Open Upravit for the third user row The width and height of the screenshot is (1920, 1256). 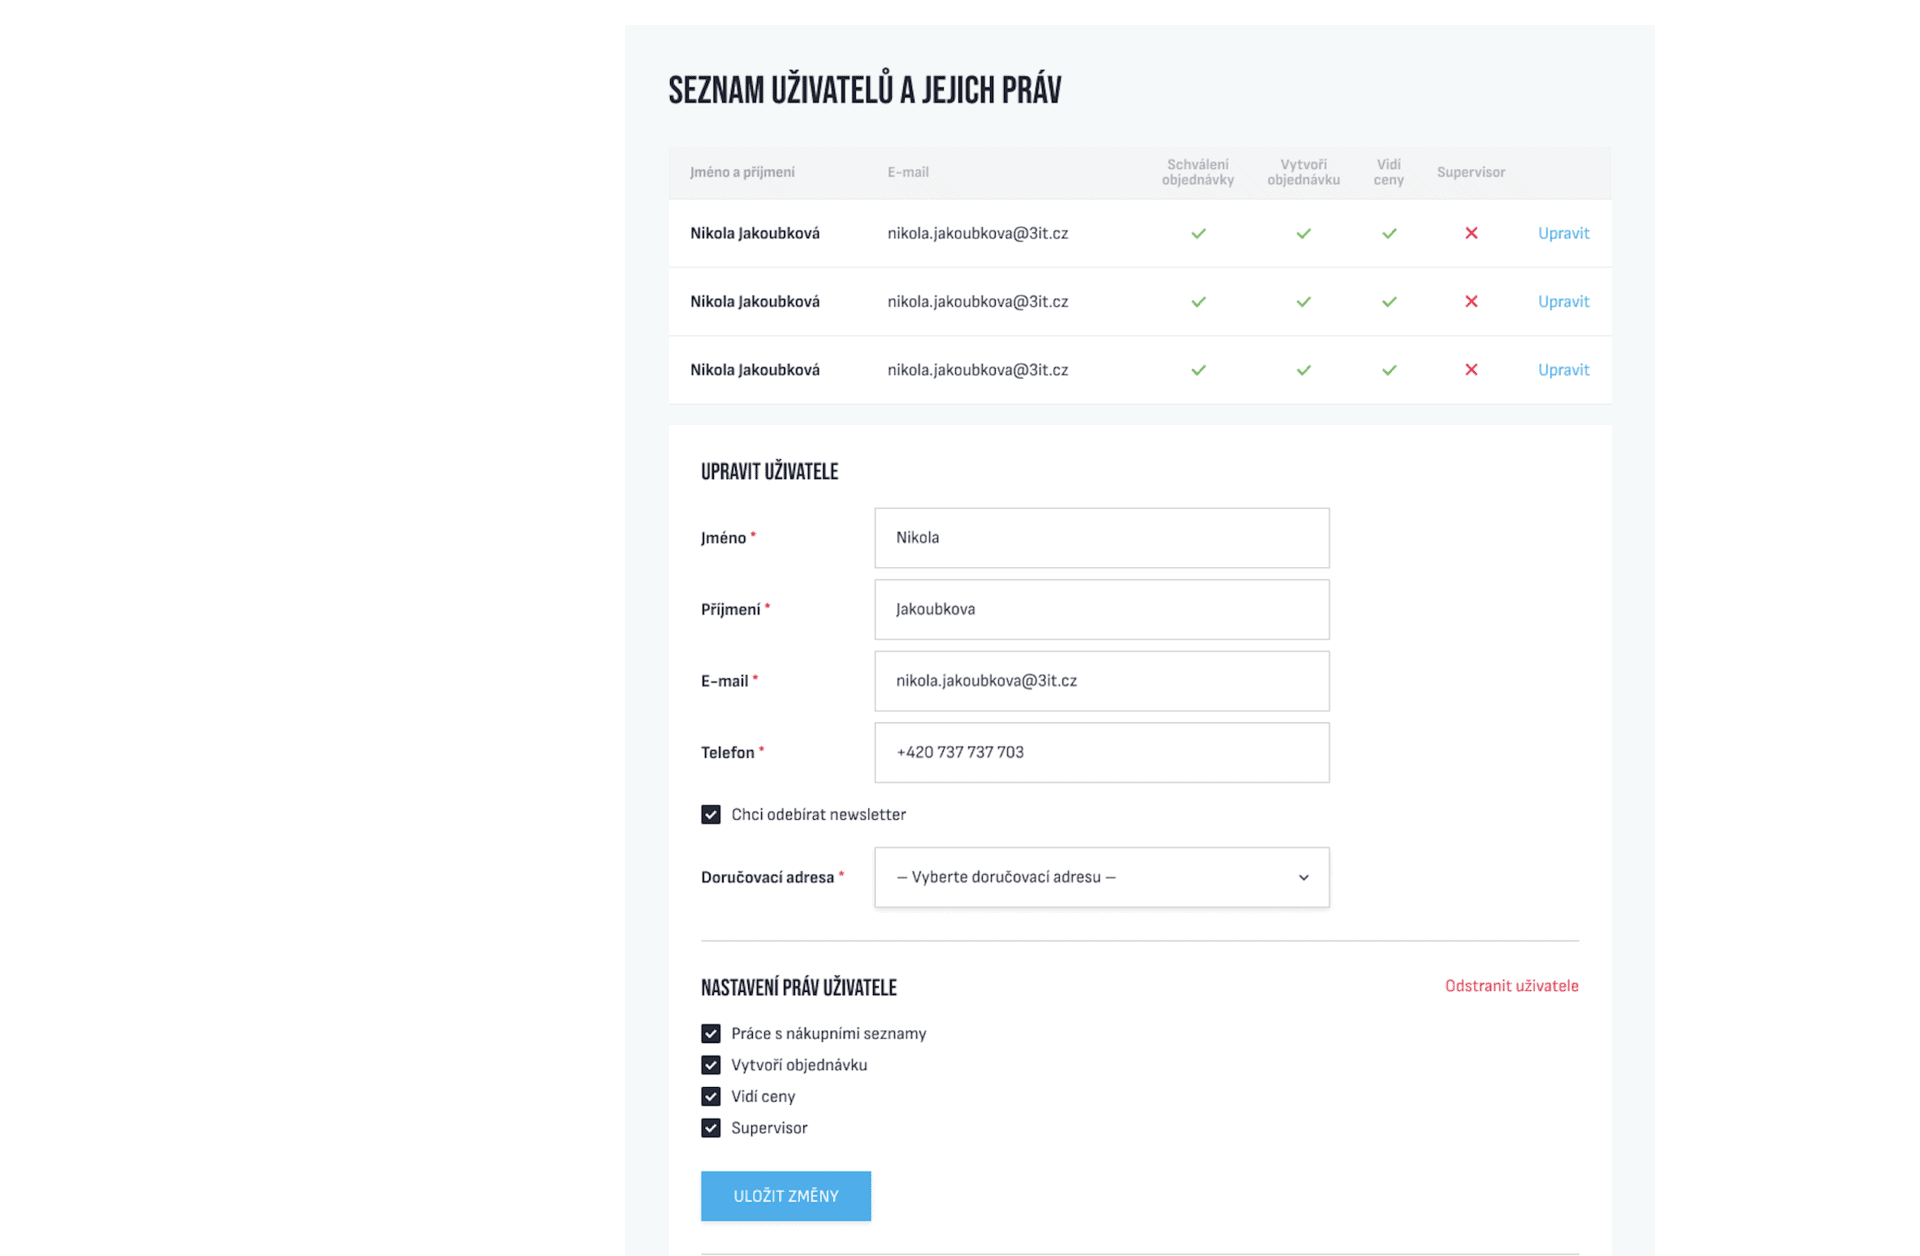1563,370
